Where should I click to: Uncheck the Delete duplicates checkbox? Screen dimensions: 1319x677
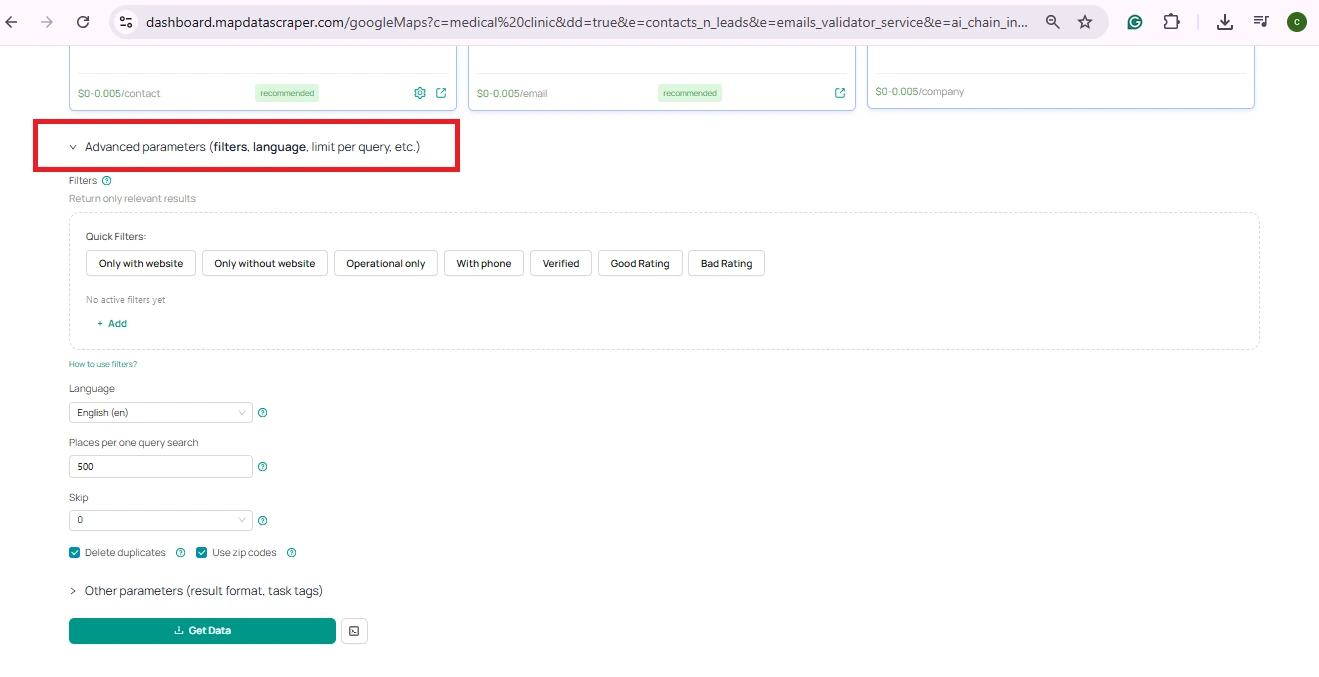pos(75,553)
